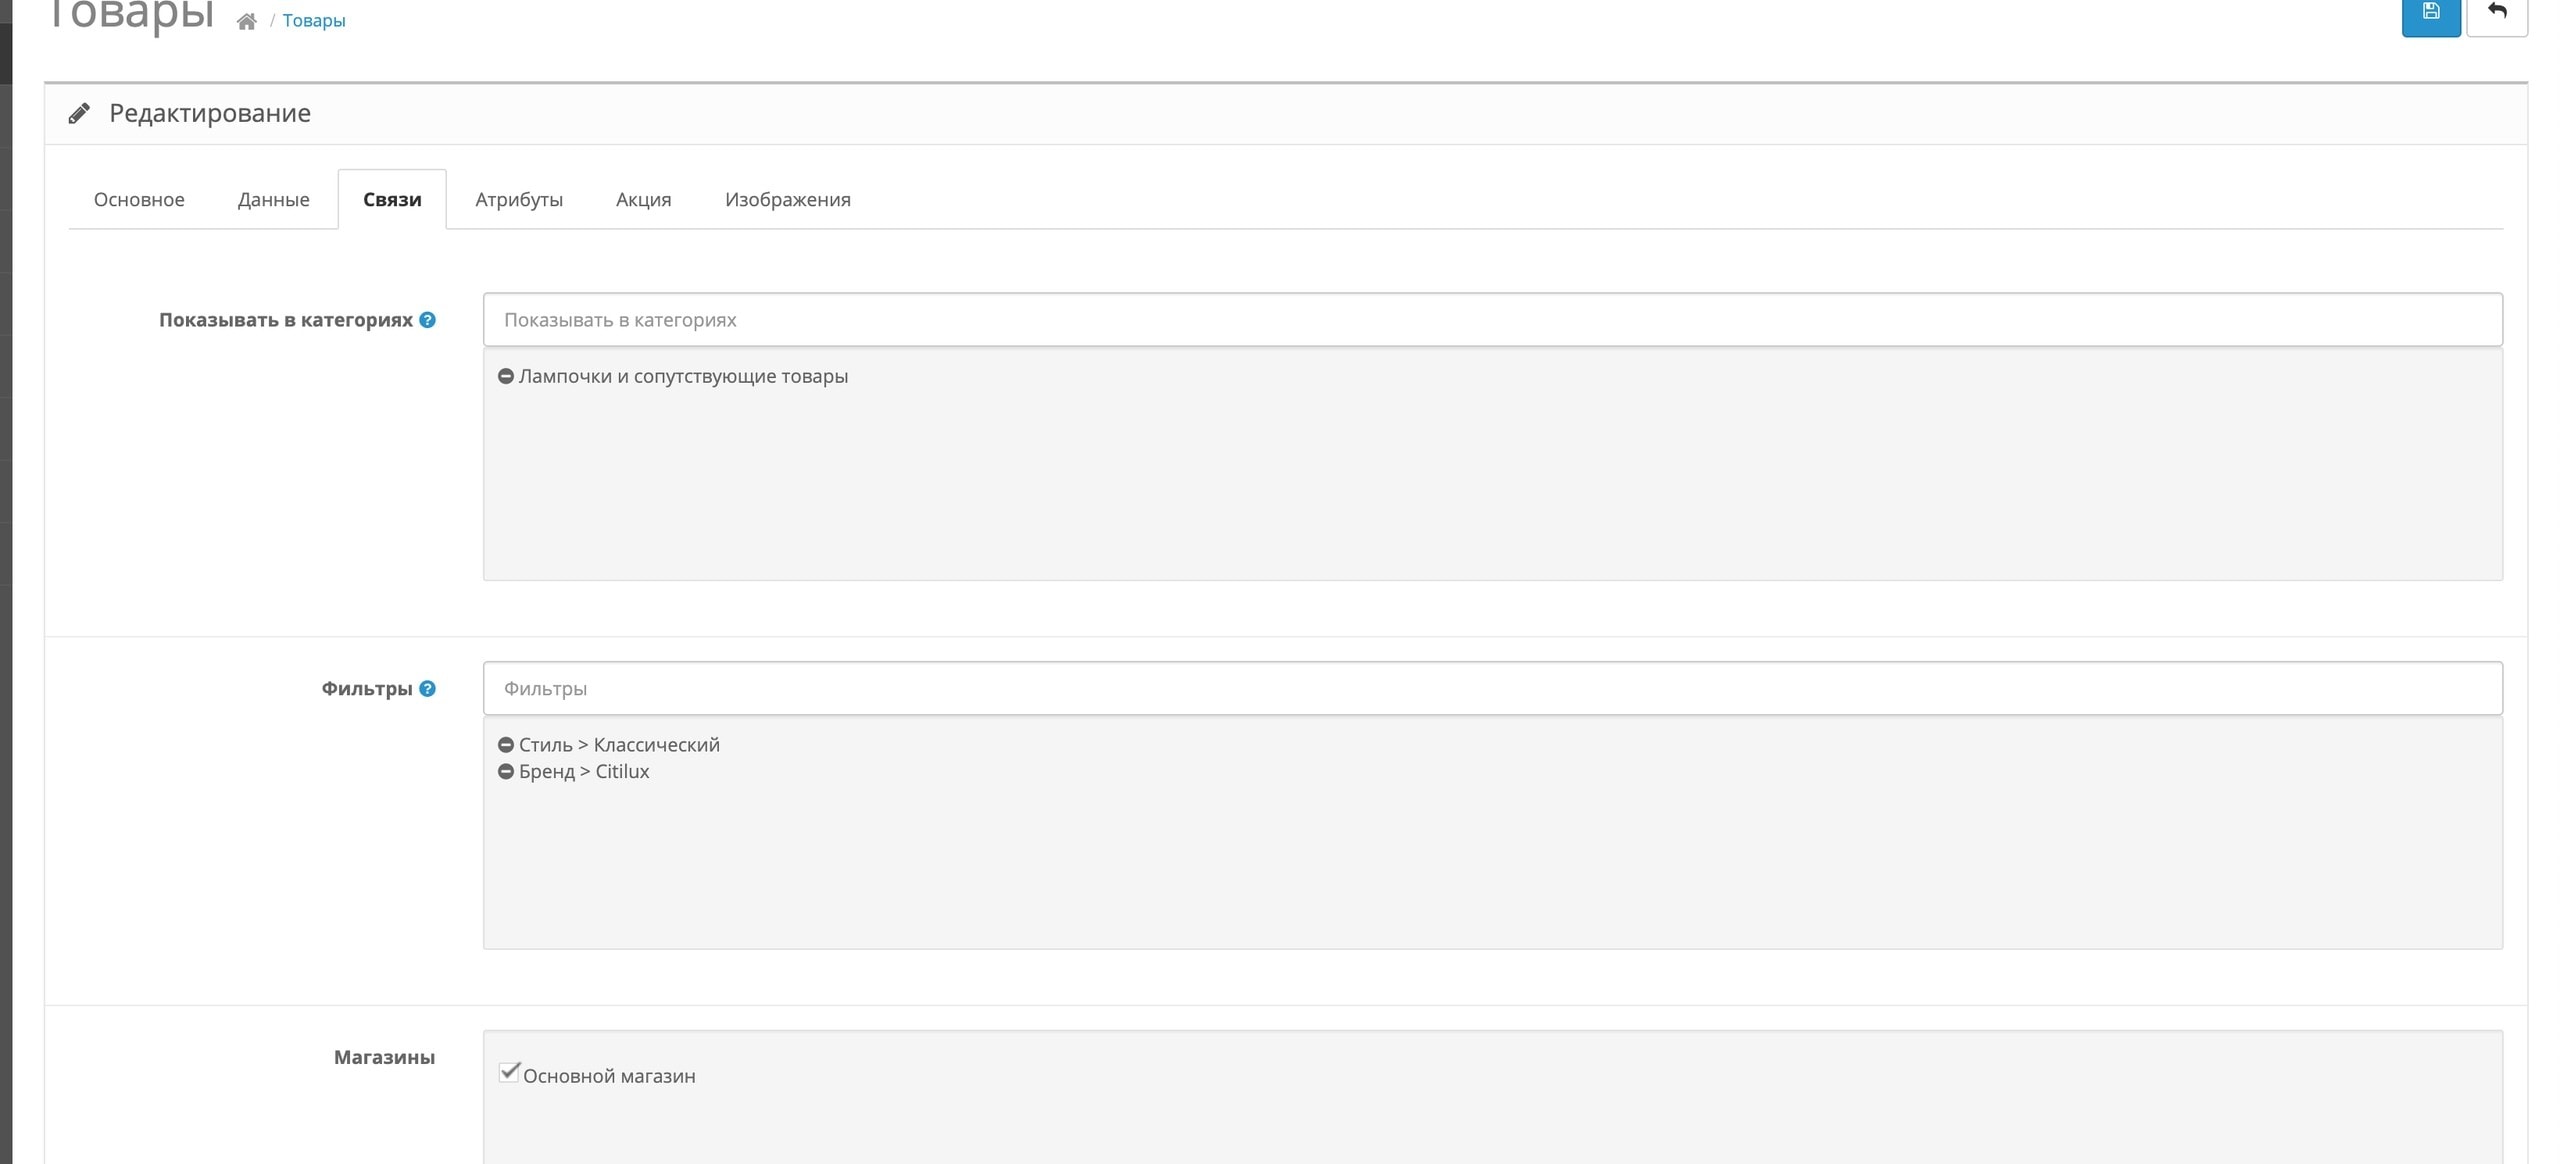
Task: Remove the 'Бренд > Citilux' filter with its minus icon
Action: [x=506, y=771]
